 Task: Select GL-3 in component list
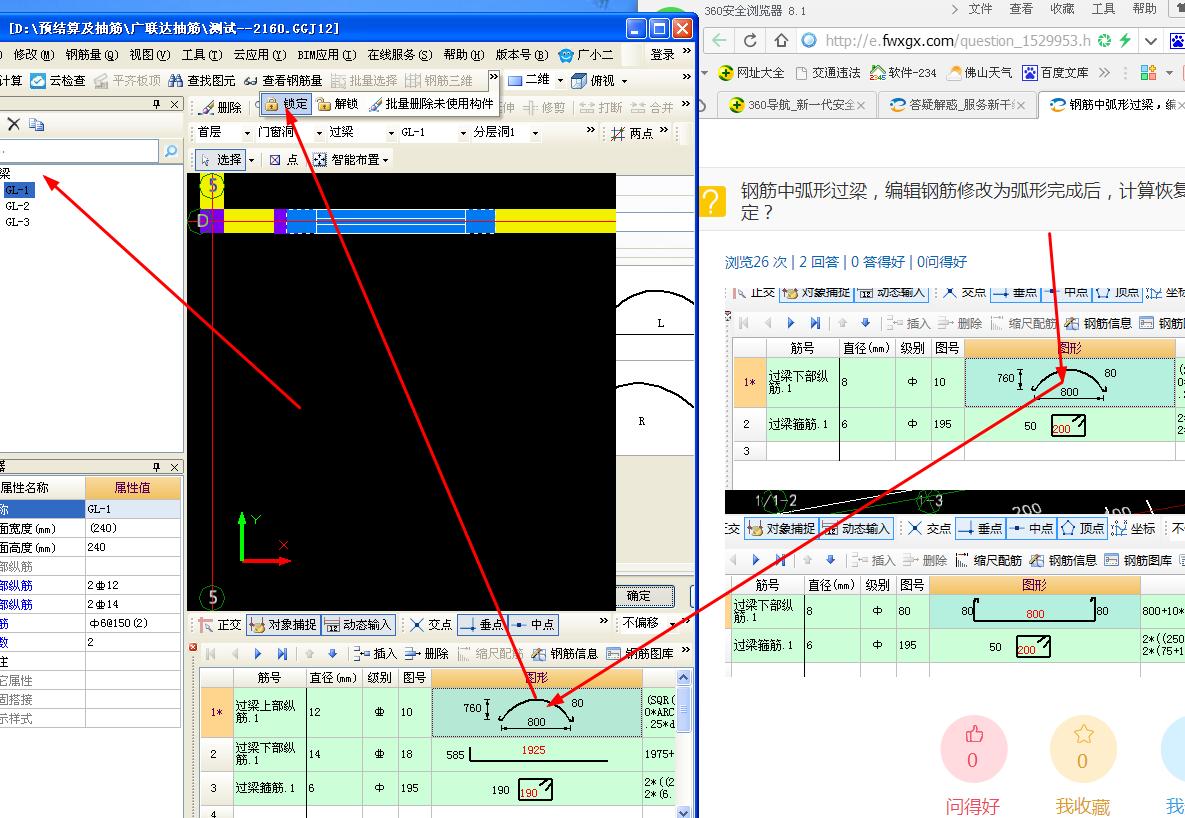tap(17, 222)
